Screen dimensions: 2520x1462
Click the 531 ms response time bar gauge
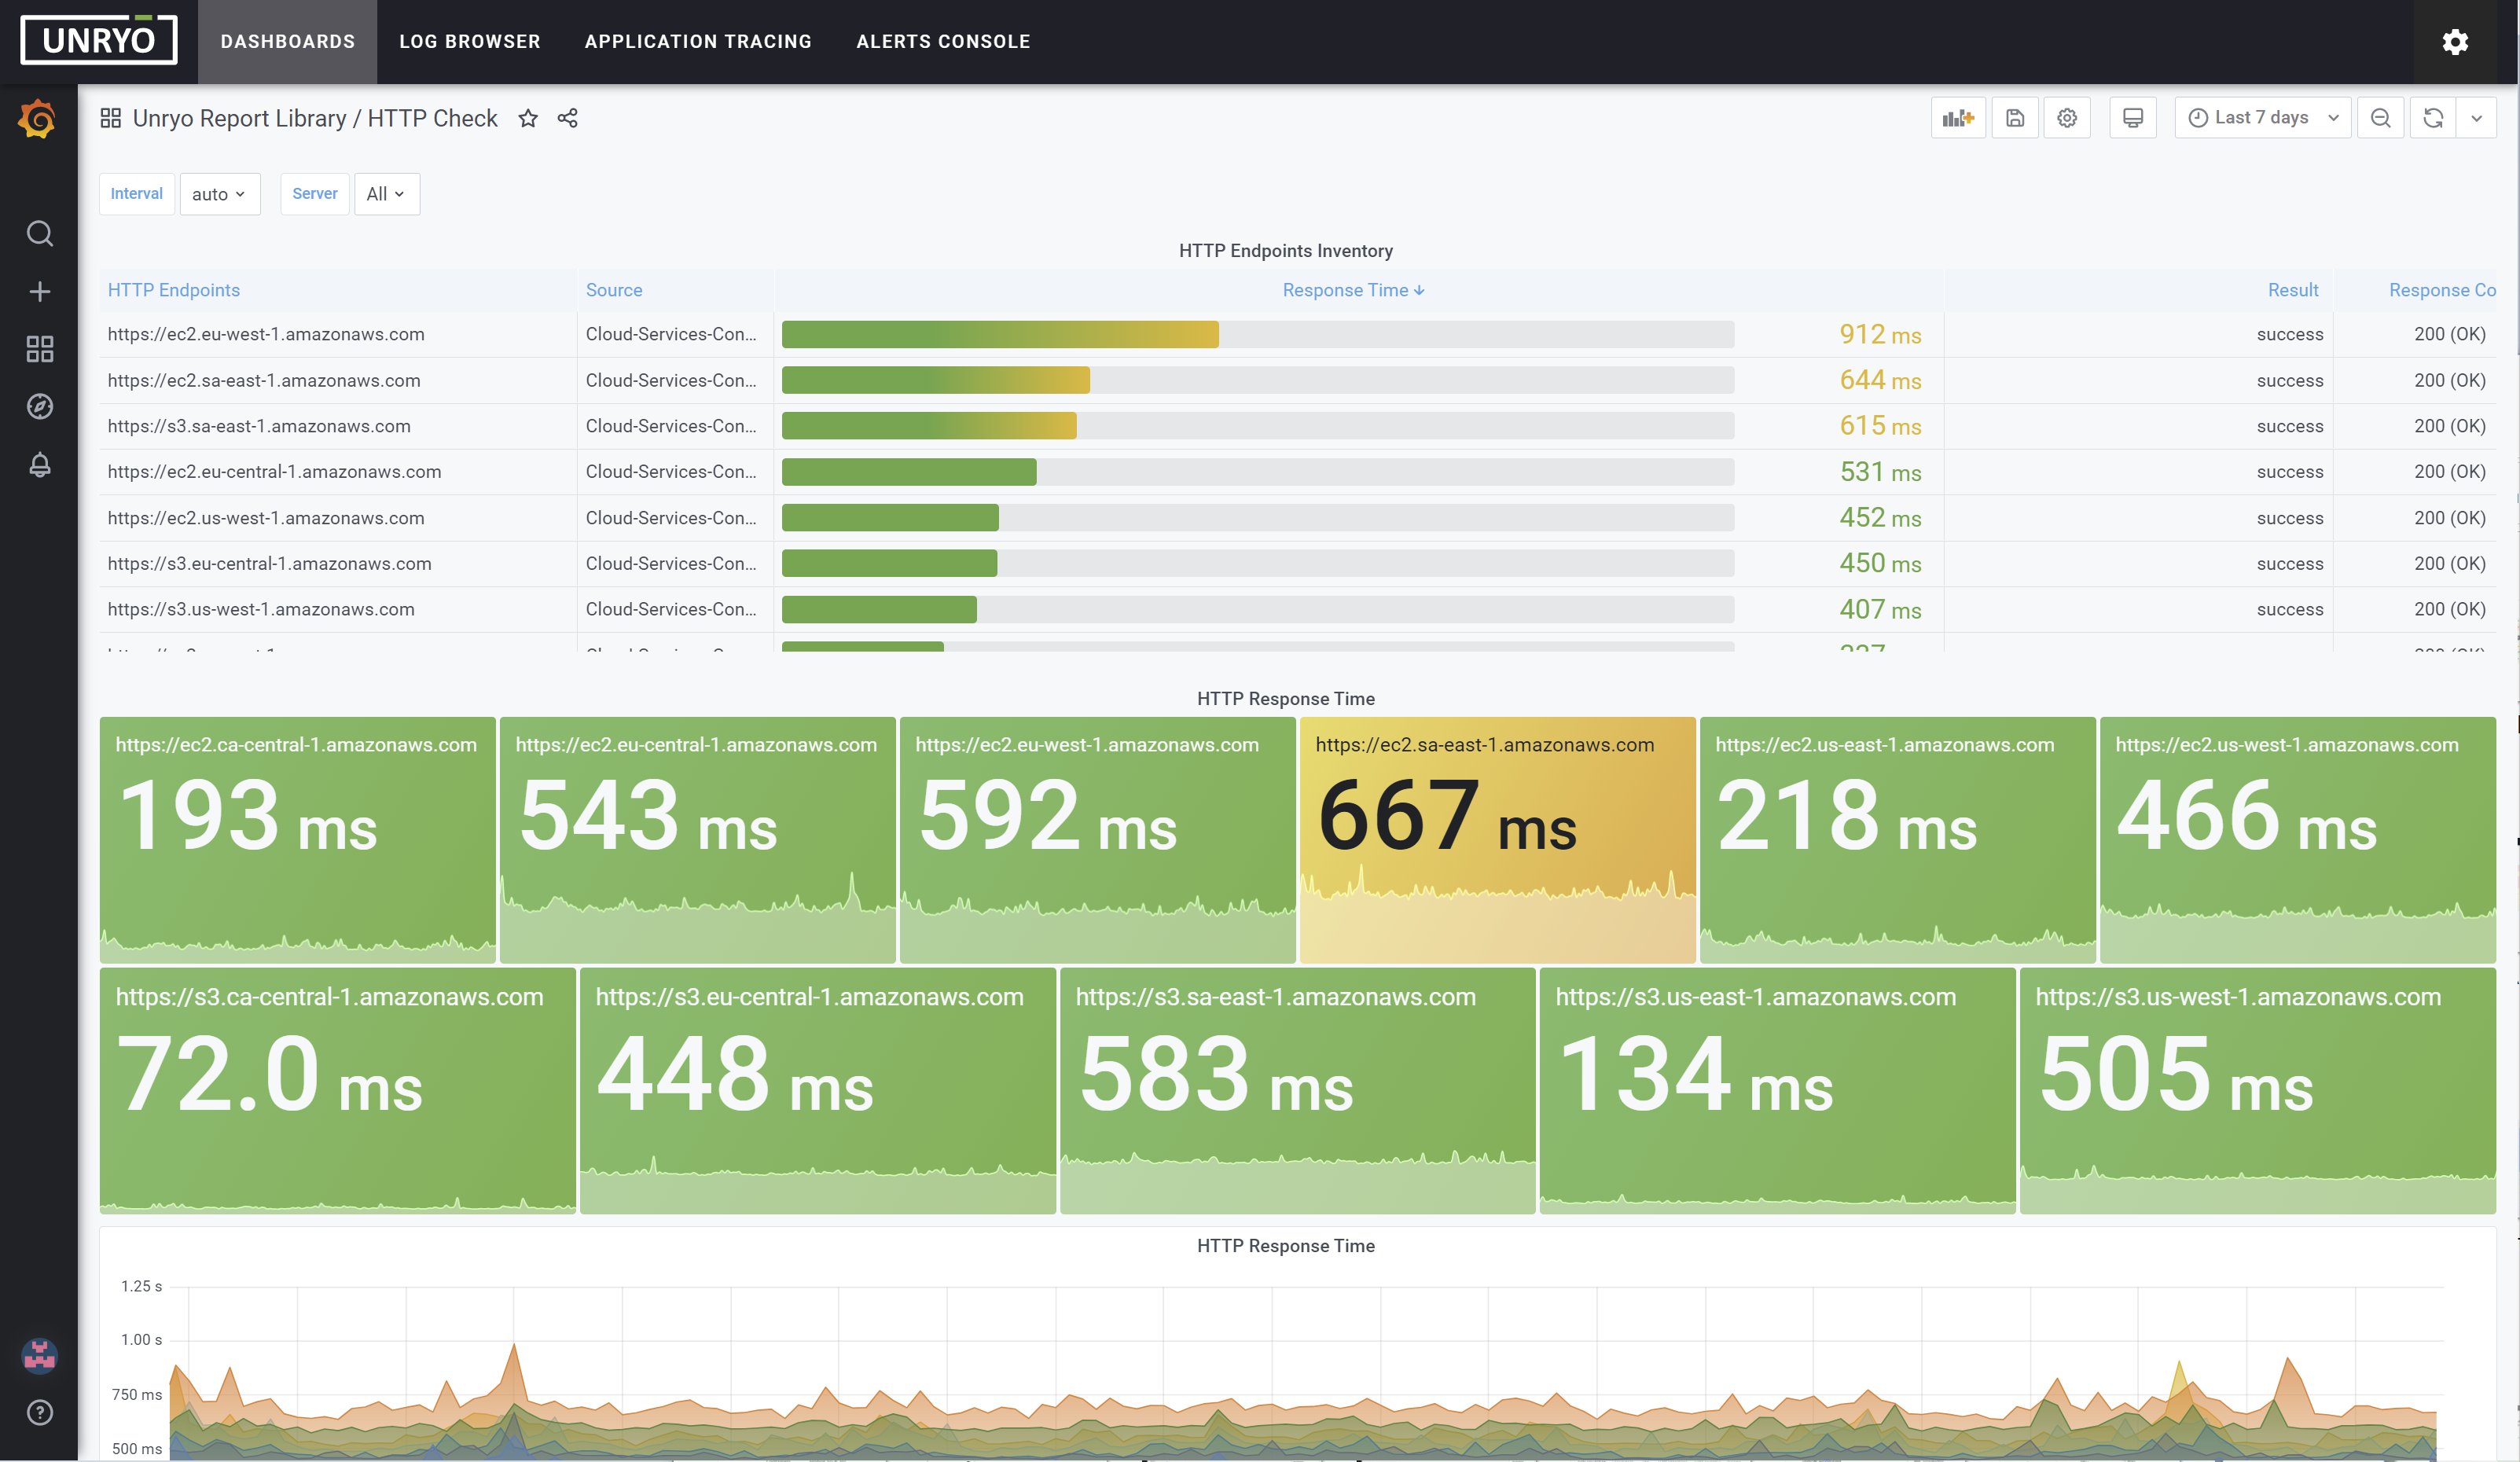pyautogui.click(x=1258, y=472)
